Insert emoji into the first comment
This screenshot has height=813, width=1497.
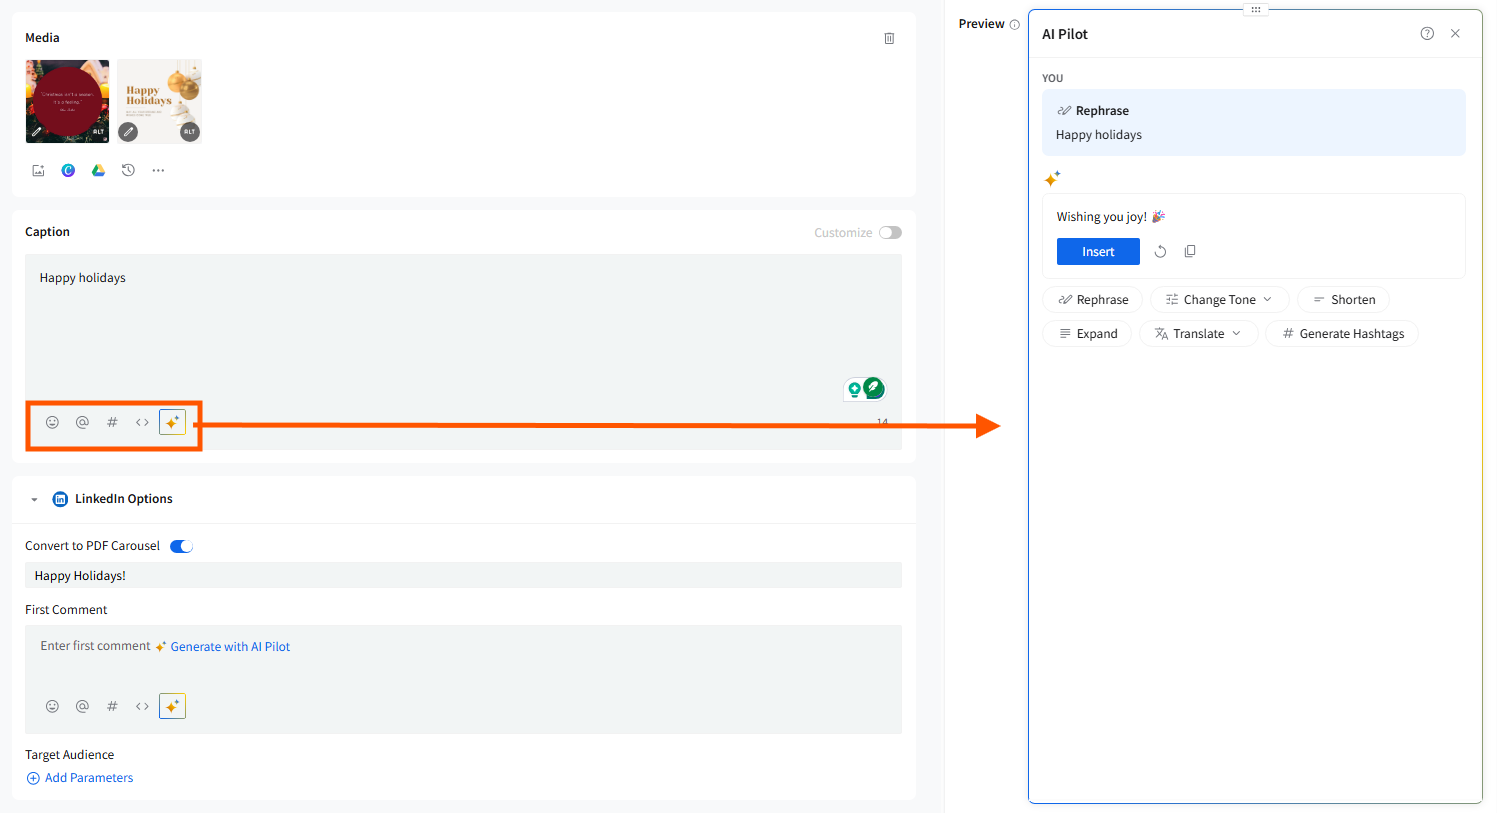[52, 706]
